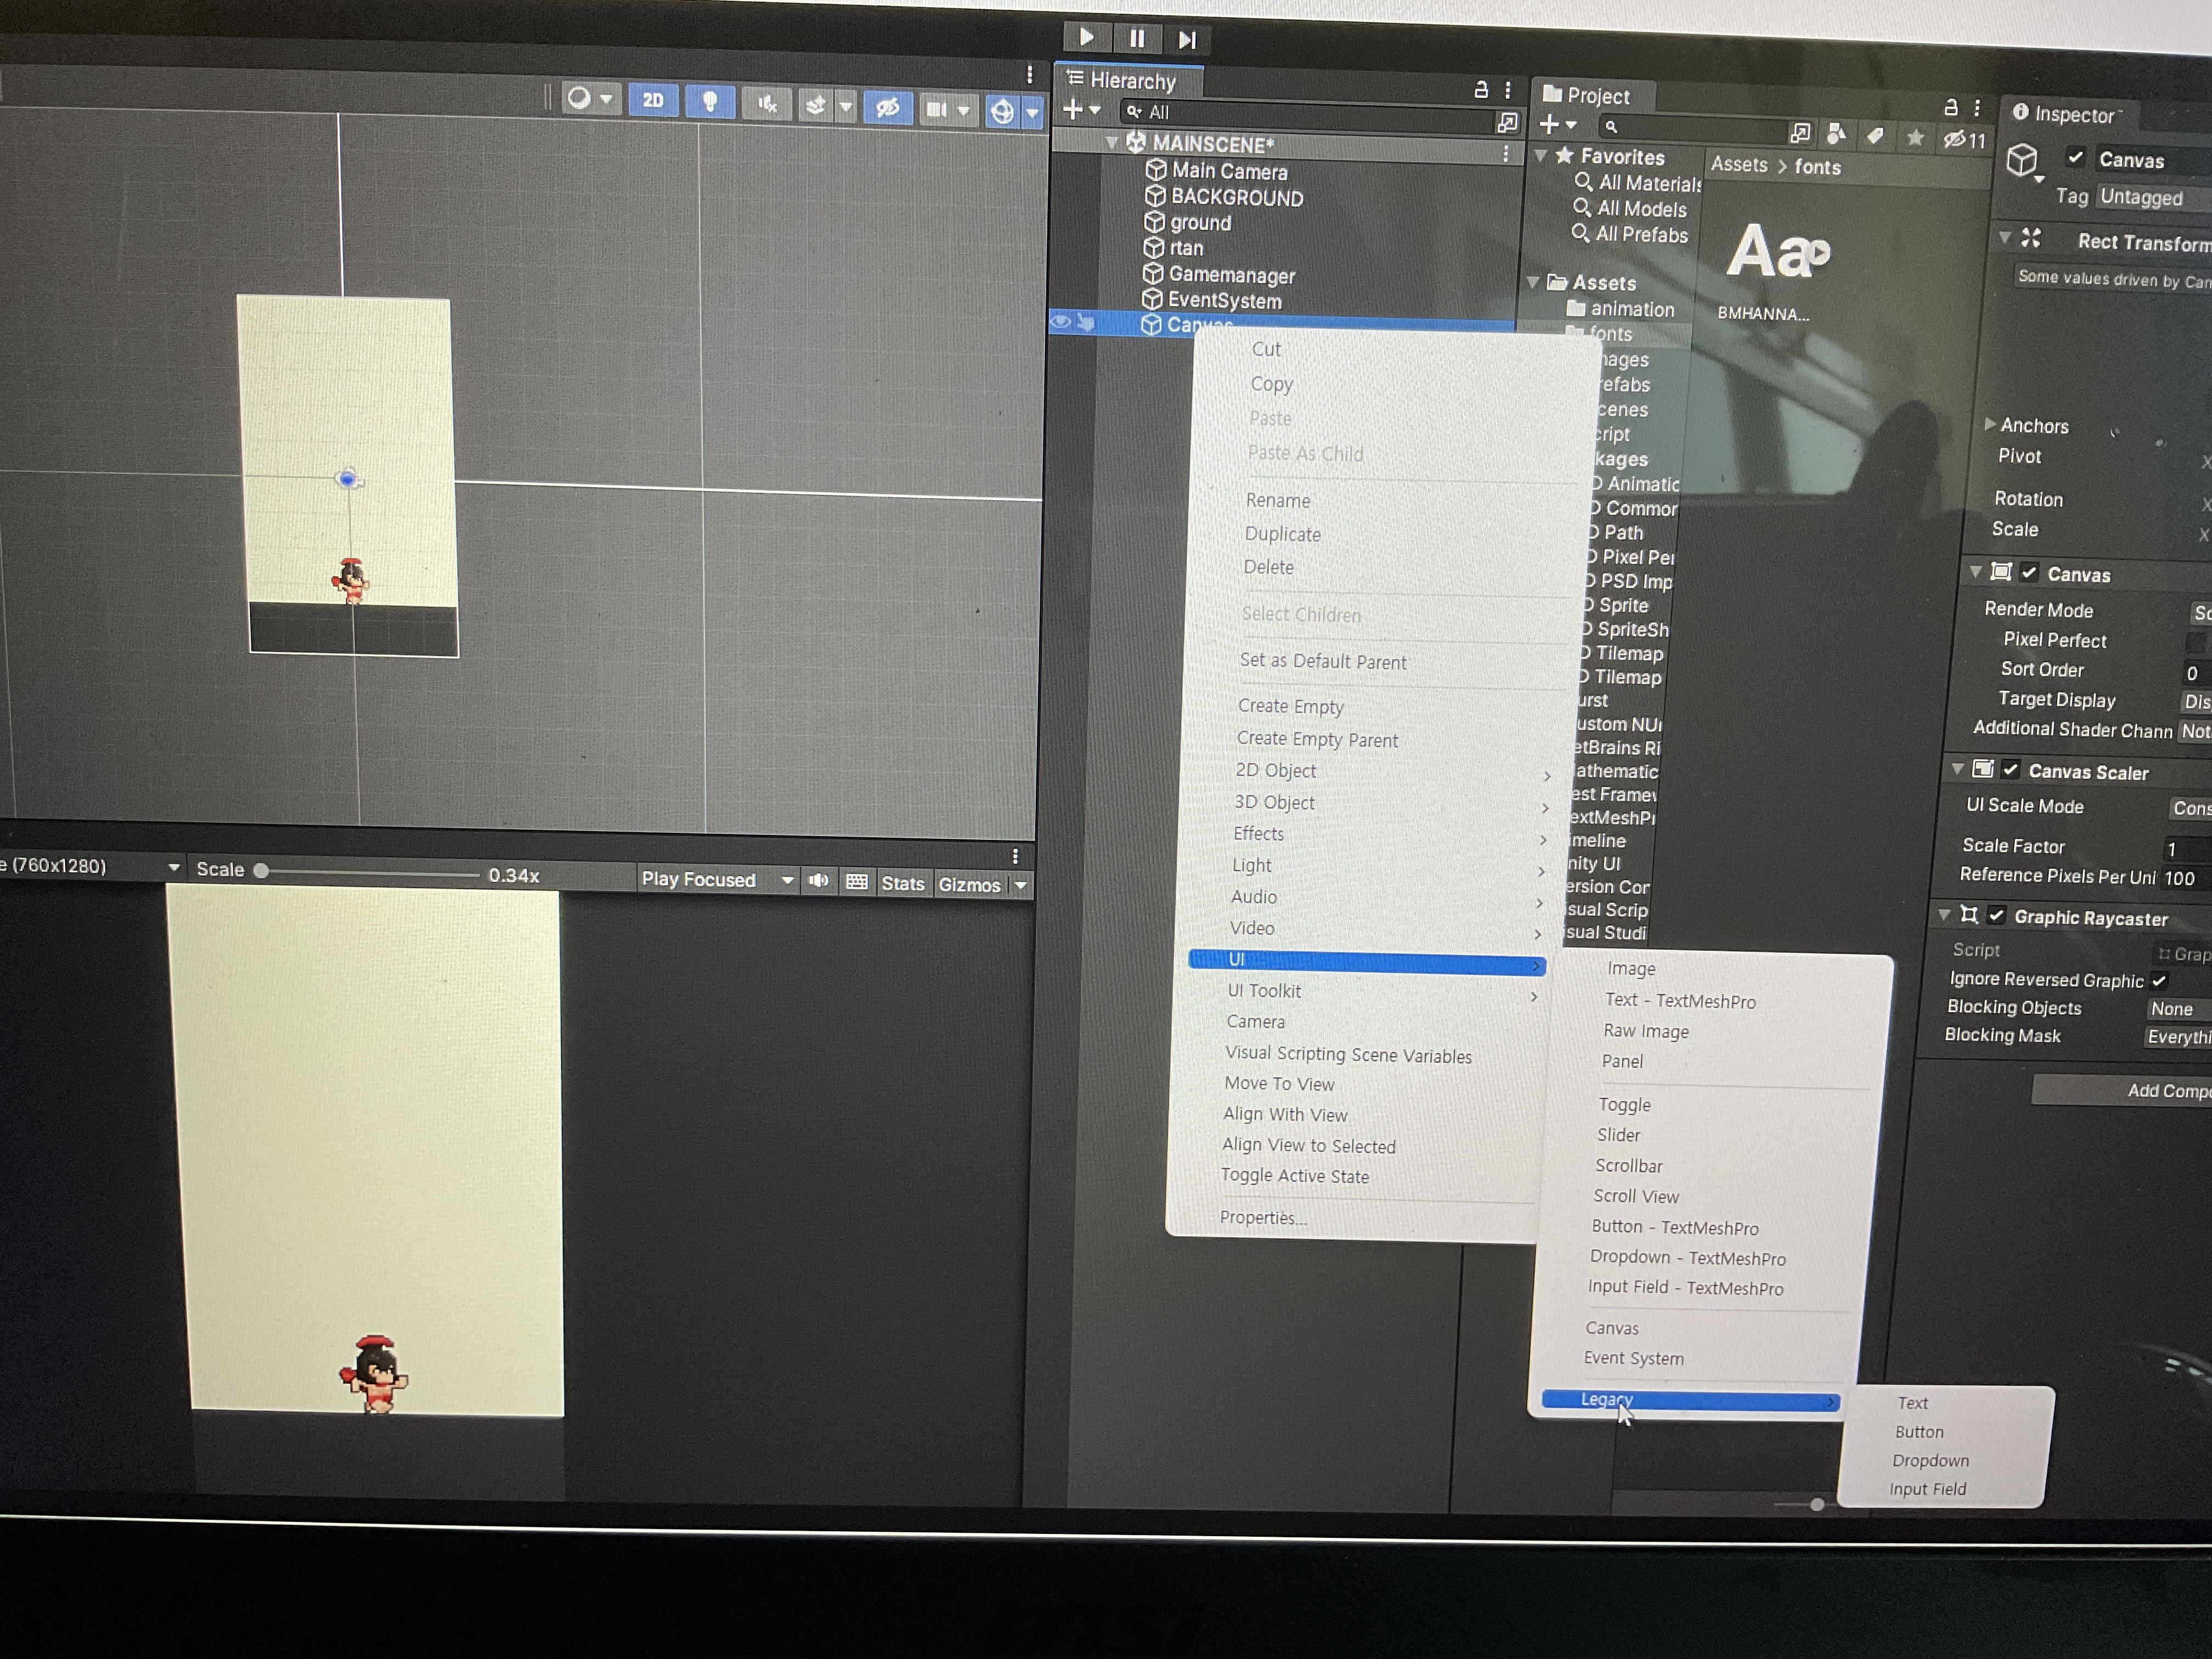Lock the Hierarchy panel

point(1481,89)
